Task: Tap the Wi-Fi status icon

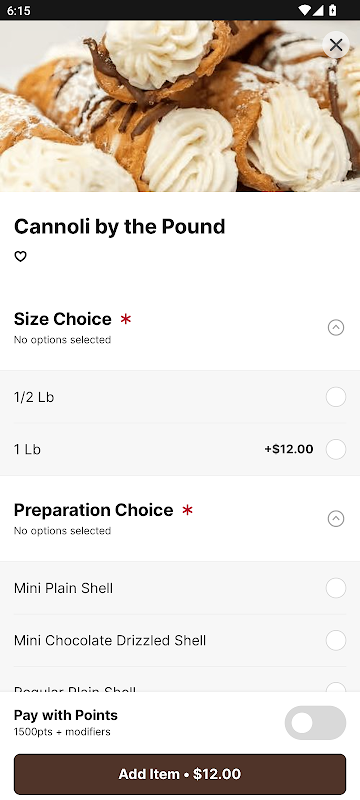Action: tap(304, 10)
